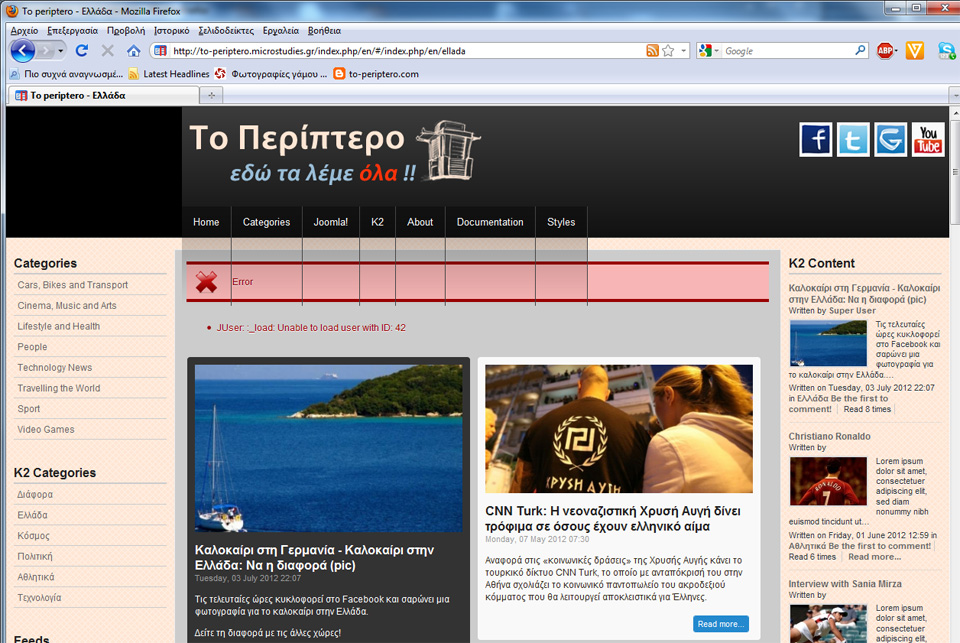Open the Τεχνολογία K2 category
Viewport: 960px width, 643px height.
(x=39, y=598)
